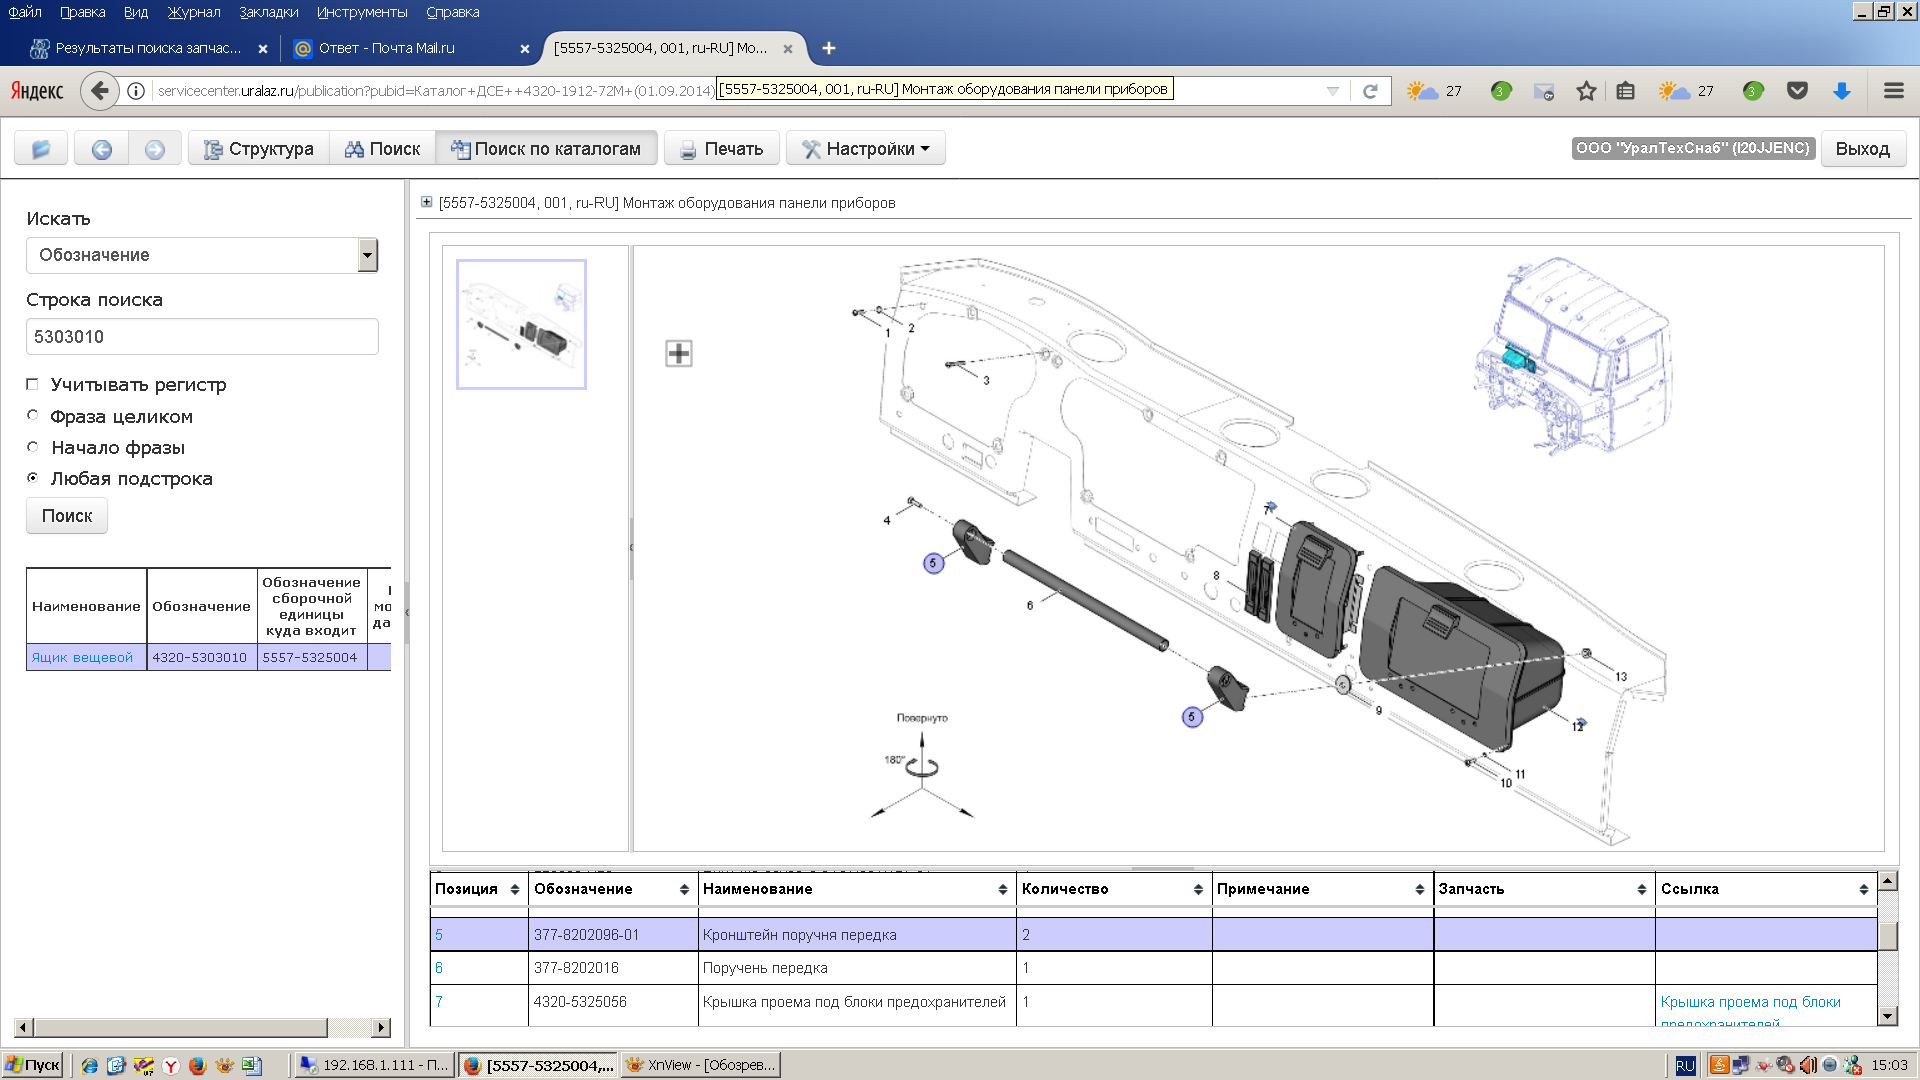1920x1080 pixels.
Task: Select the Фраза целиком radio option
Action: 33,415
